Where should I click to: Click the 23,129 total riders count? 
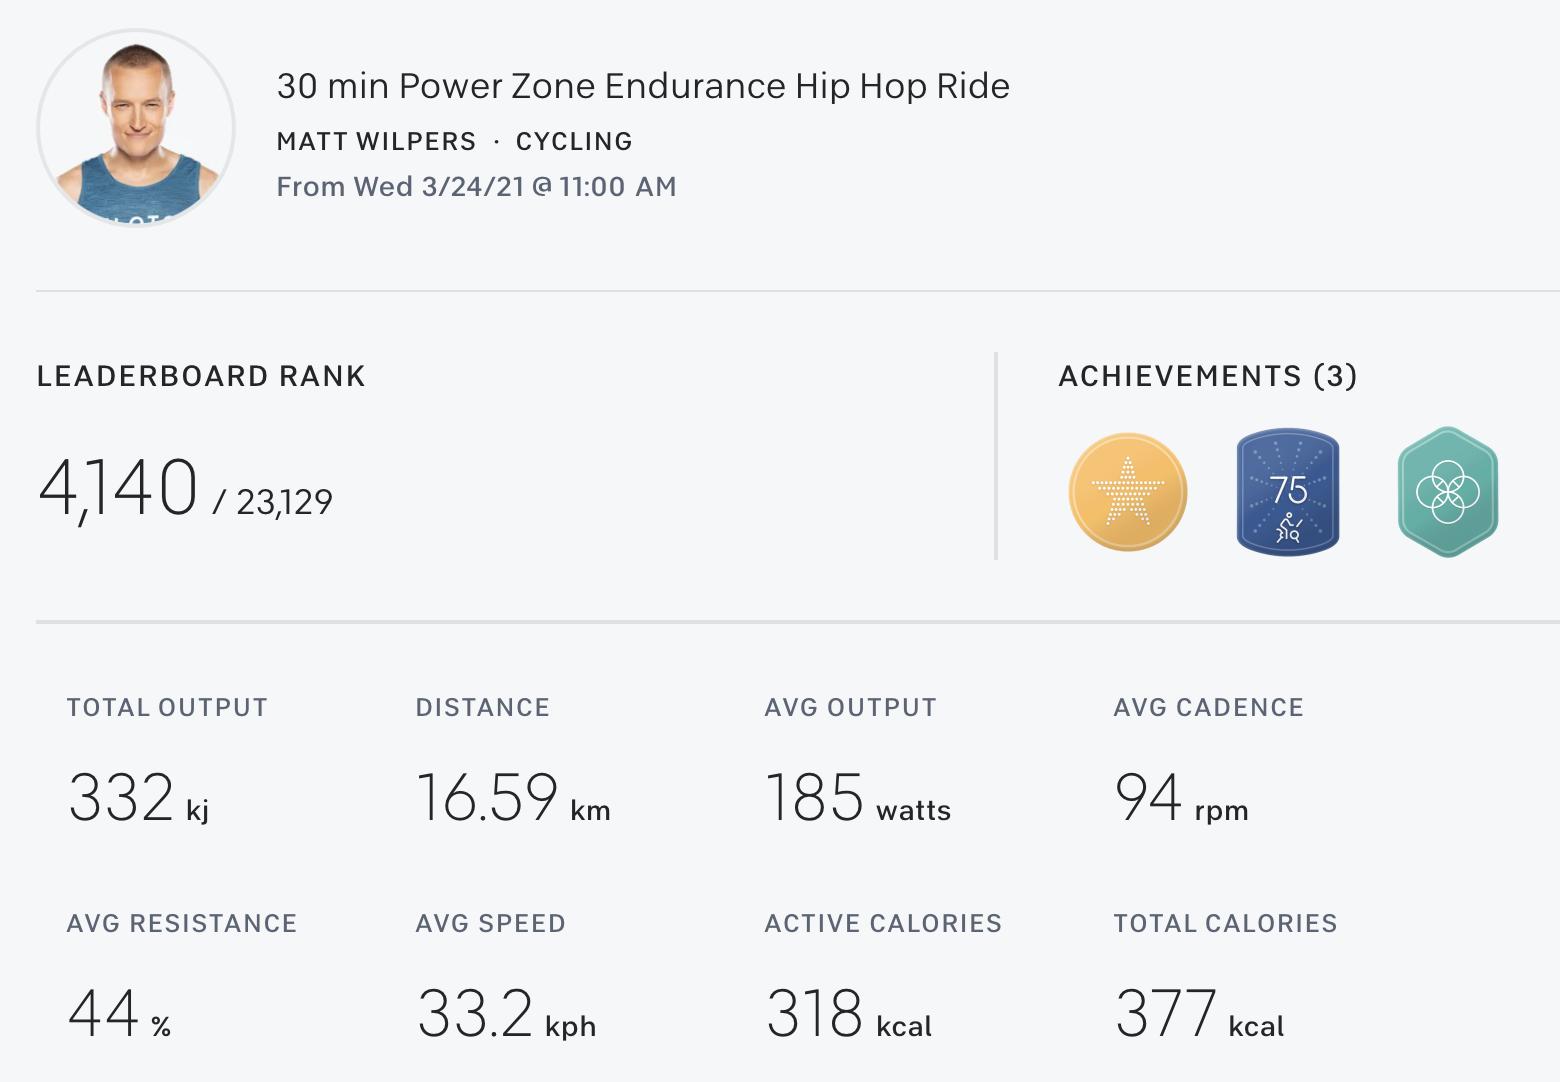(284, 502)
